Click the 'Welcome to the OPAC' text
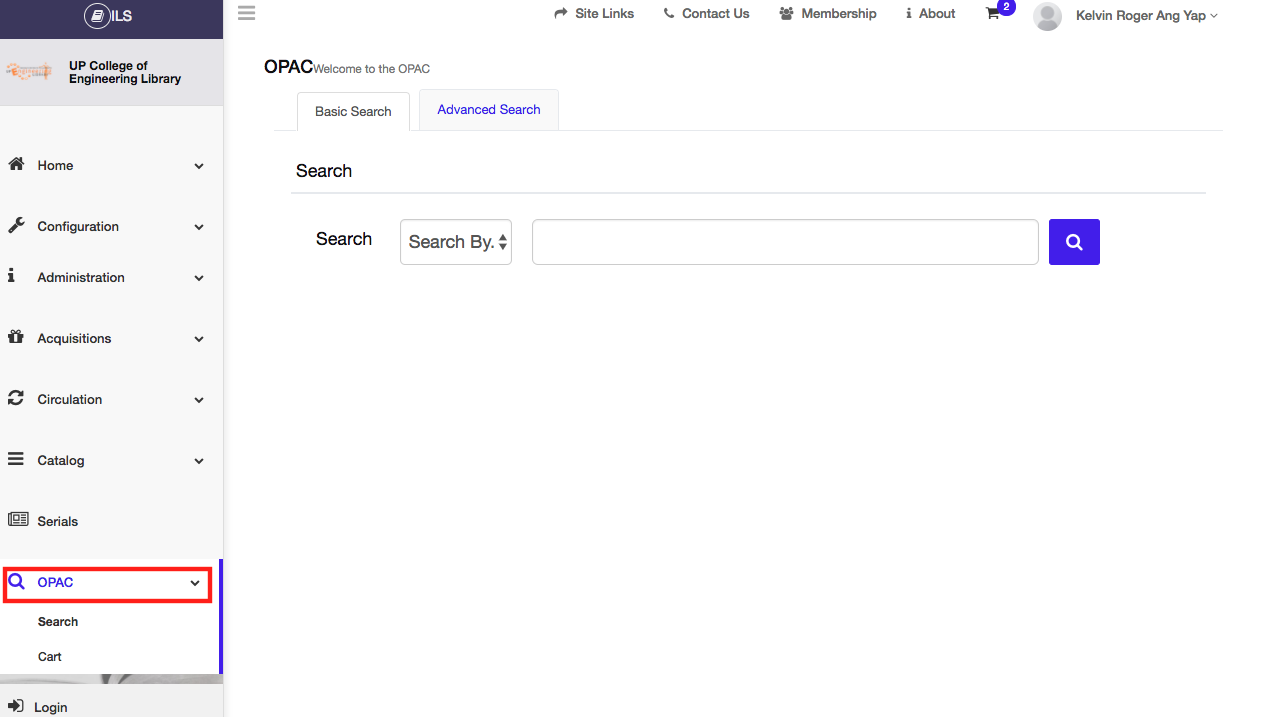This screenshot has width=1269, height=717. click(x=372, y=69)
